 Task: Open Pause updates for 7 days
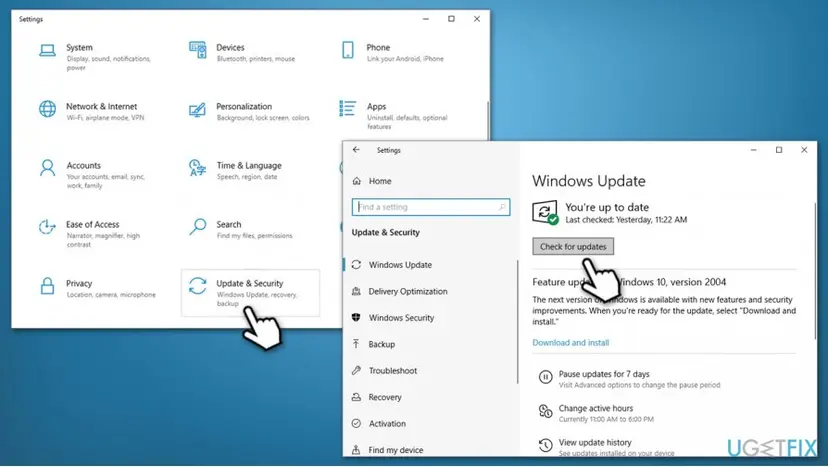click(x=604, y=373)
